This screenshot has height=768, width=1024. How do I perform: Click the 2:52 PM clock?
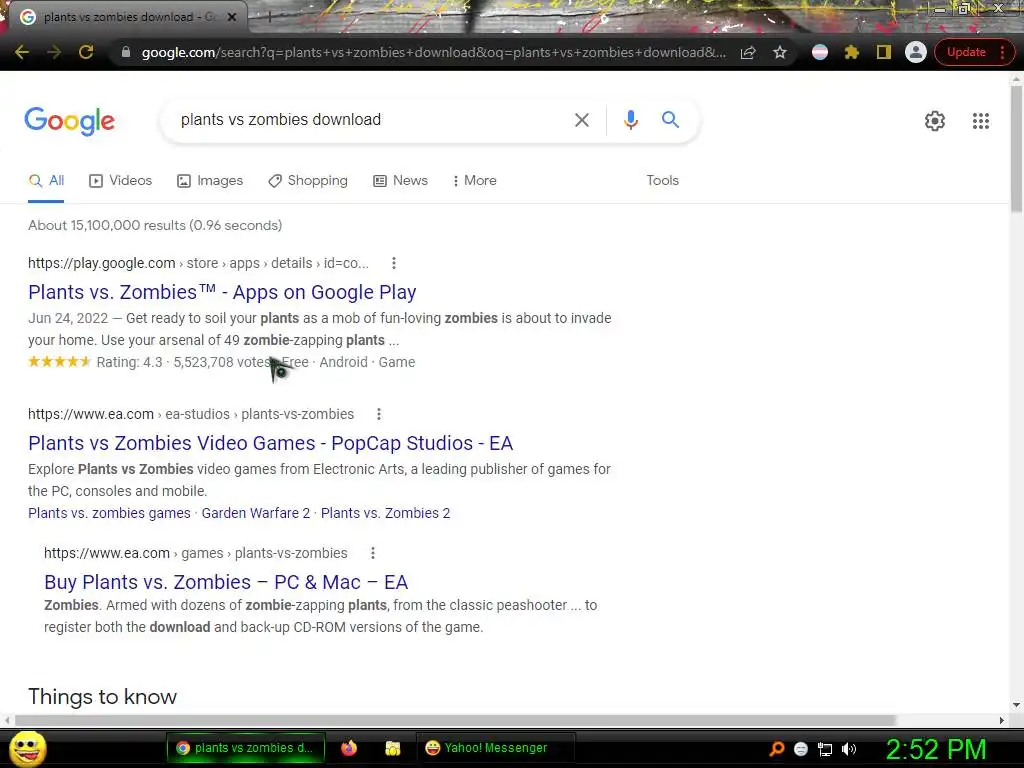click(x=936, y=749)
